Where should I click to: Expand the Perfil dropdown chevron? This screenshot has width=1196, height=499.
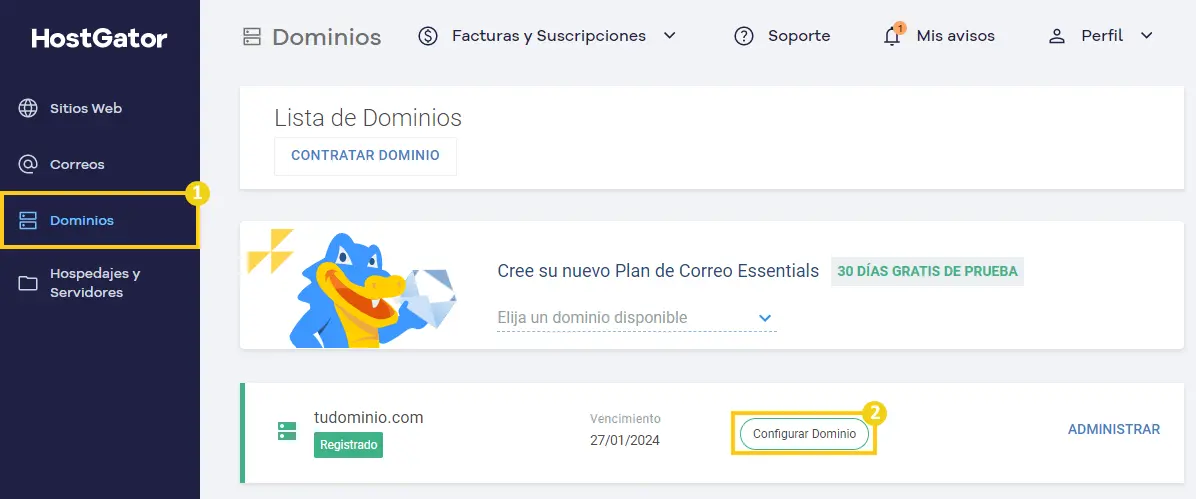tap(1146, 36)
